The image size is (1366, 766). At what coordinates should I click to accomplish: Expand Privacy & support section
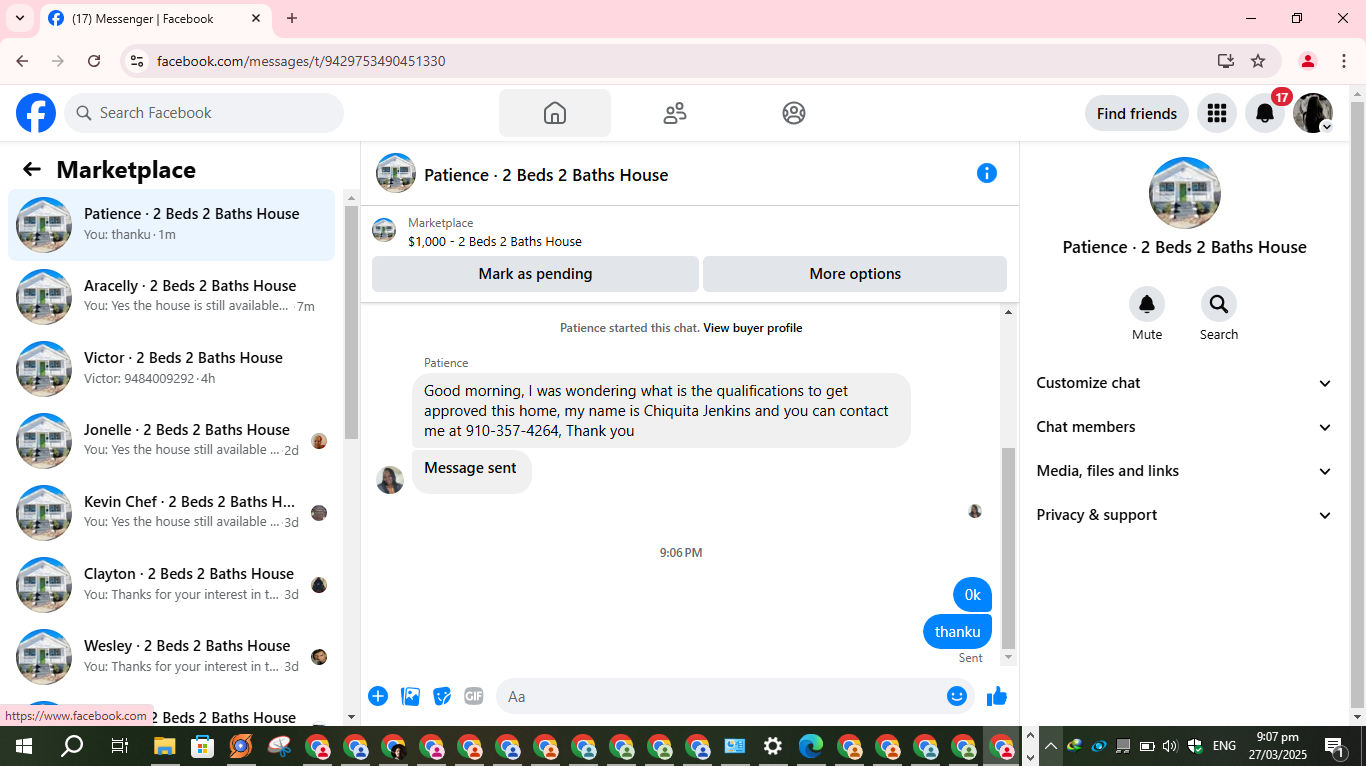click(x=1185, y=515)
